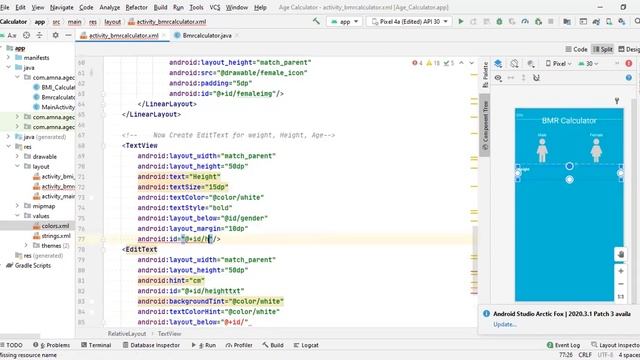Click the Update link in notification
640x360 pixels.
(x=505, y=324)
